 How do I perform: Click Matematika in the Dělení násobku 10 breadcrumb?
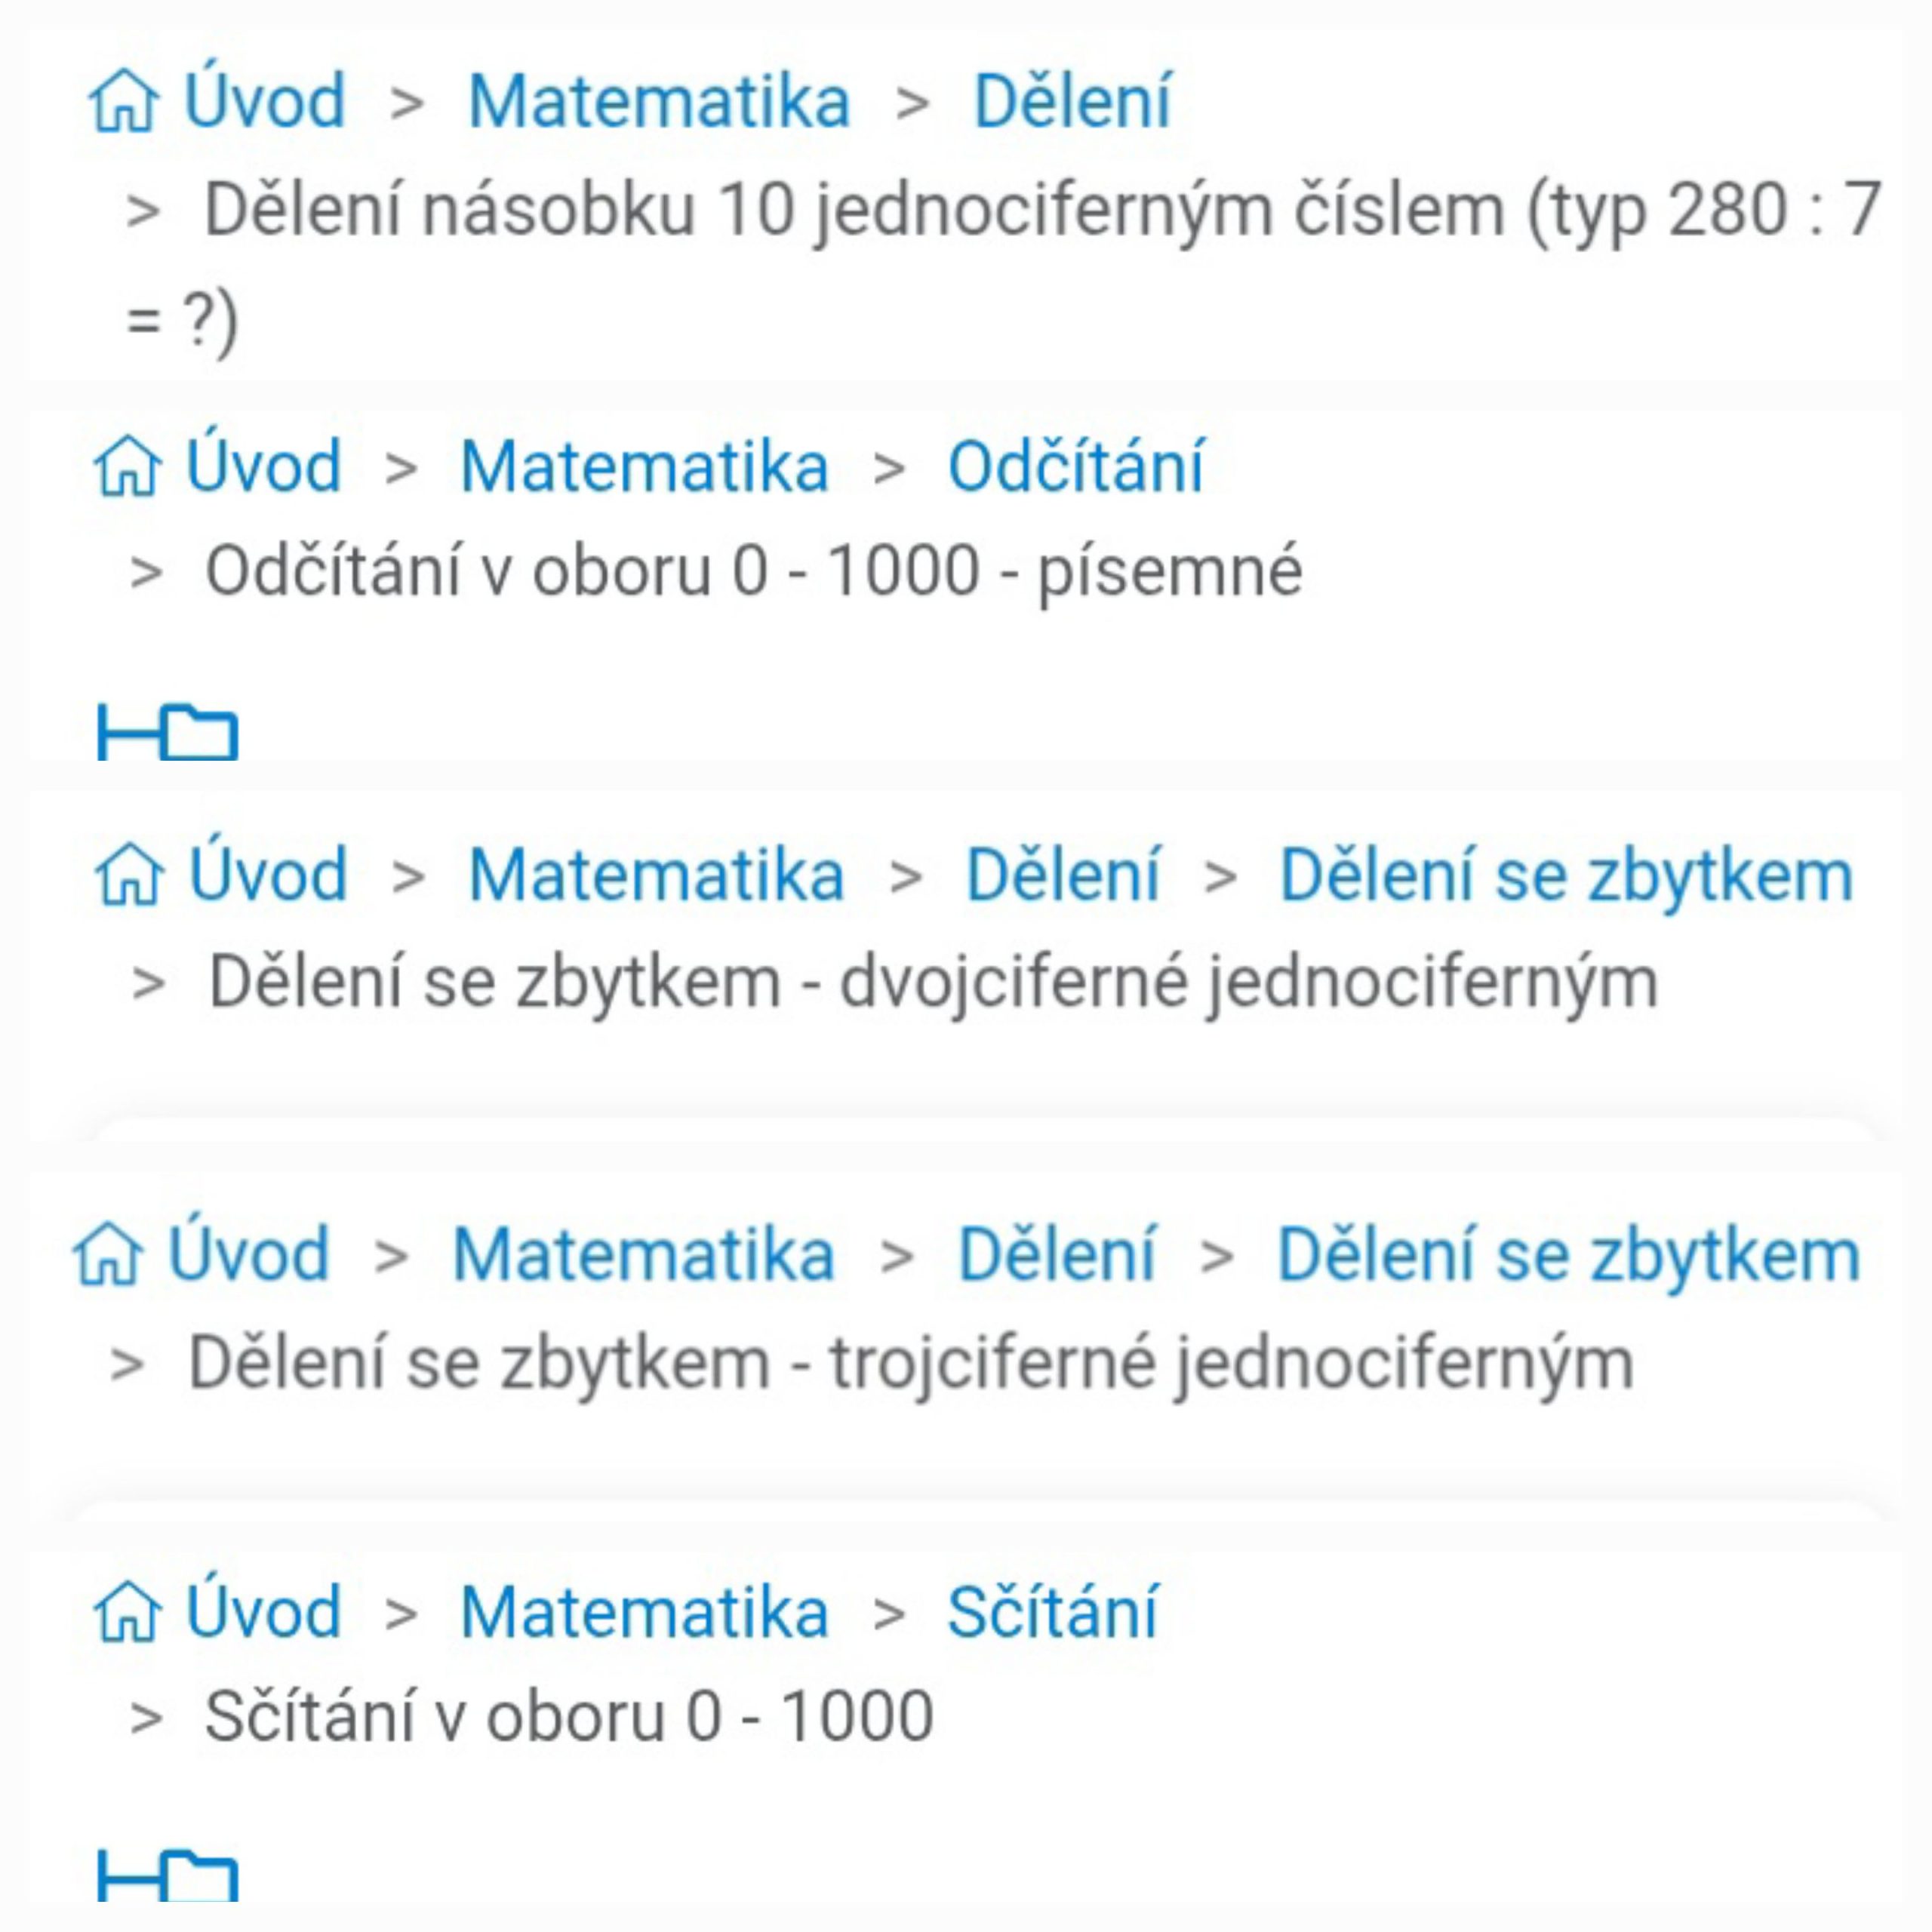659,102
